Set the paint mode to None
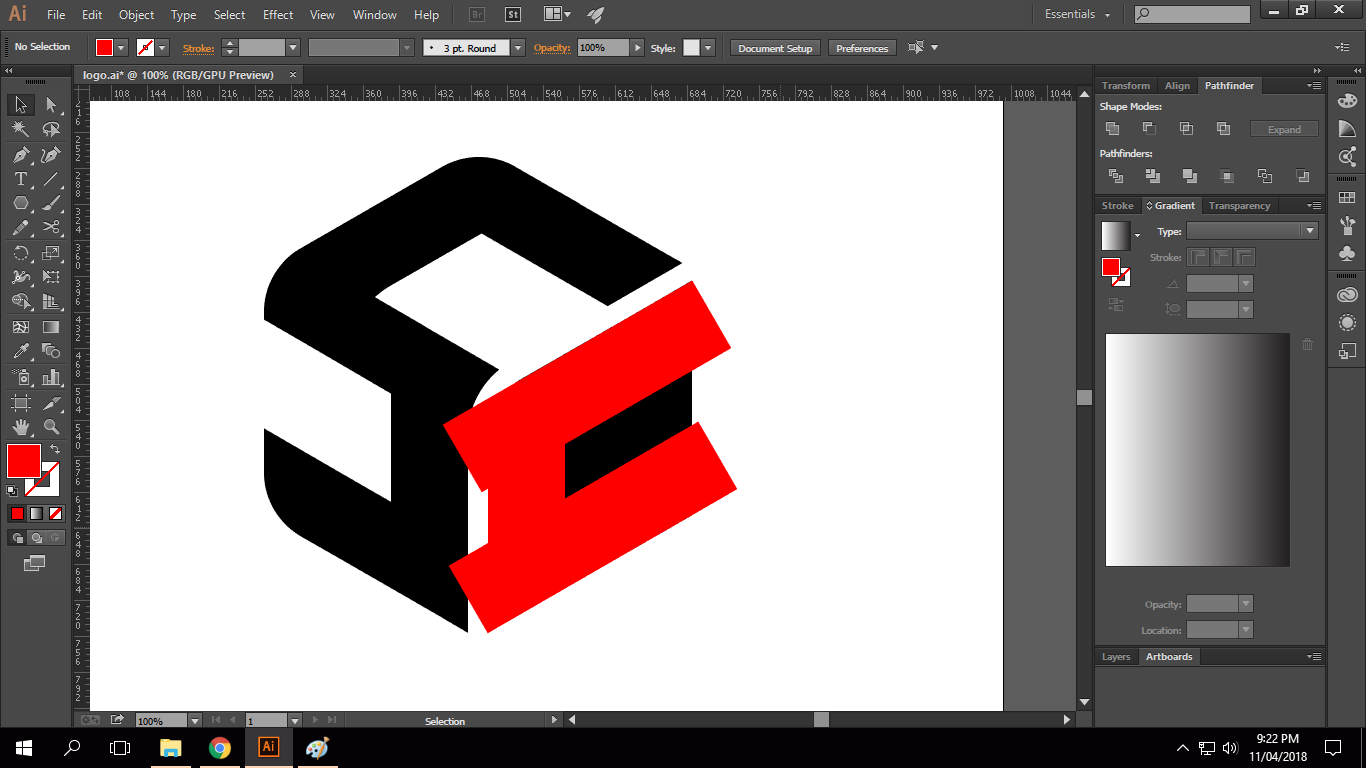 point(56,513)
